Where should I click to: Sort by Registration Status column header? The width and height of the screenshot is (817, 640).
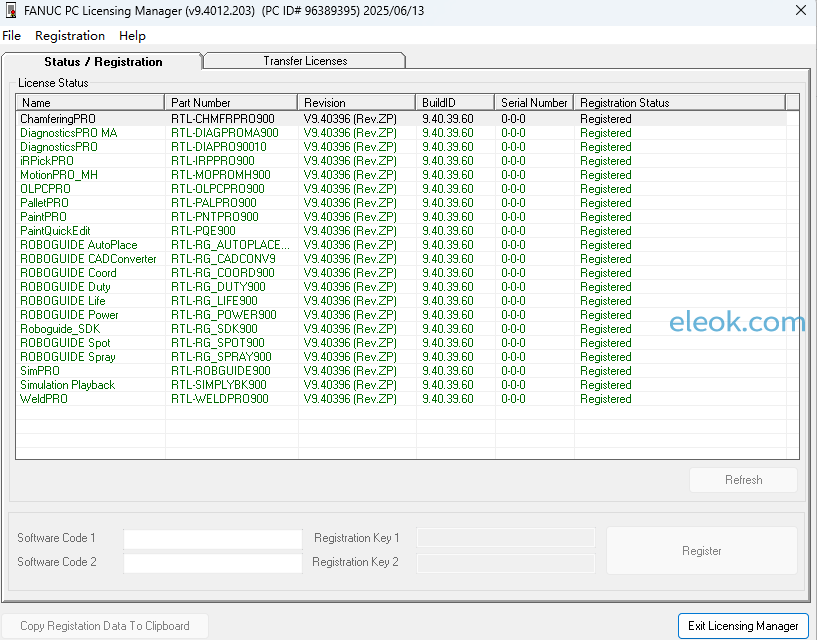pos(679,103)
